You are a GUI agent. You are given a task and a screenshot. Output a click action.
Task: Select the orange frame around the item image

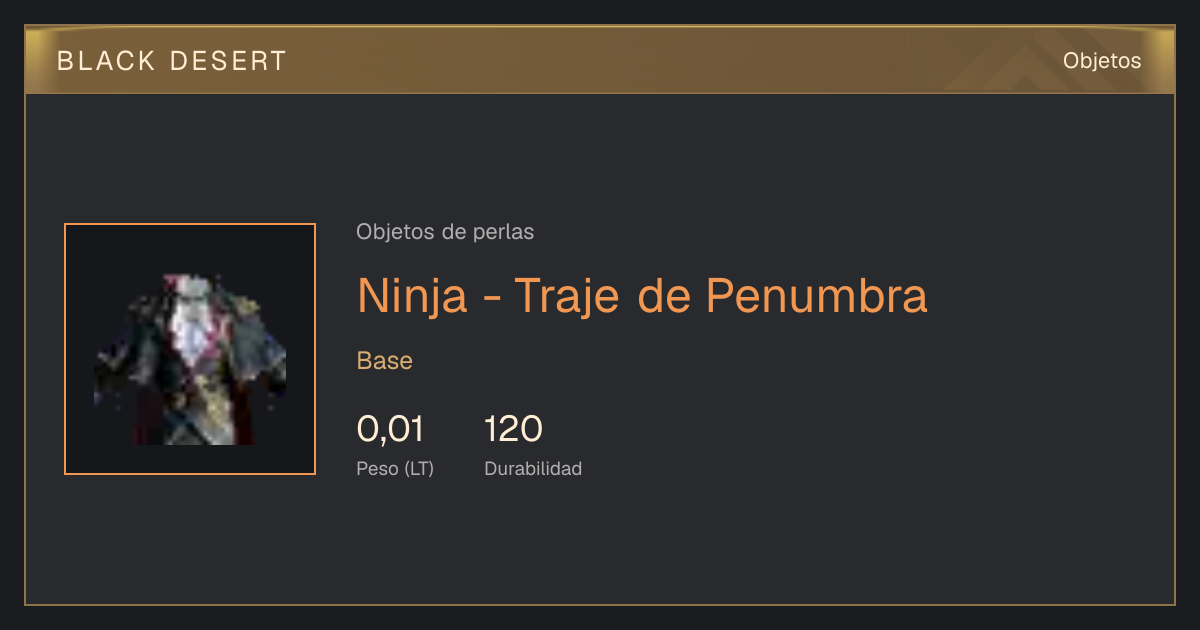pyautogui.click(x=190, y=349)
